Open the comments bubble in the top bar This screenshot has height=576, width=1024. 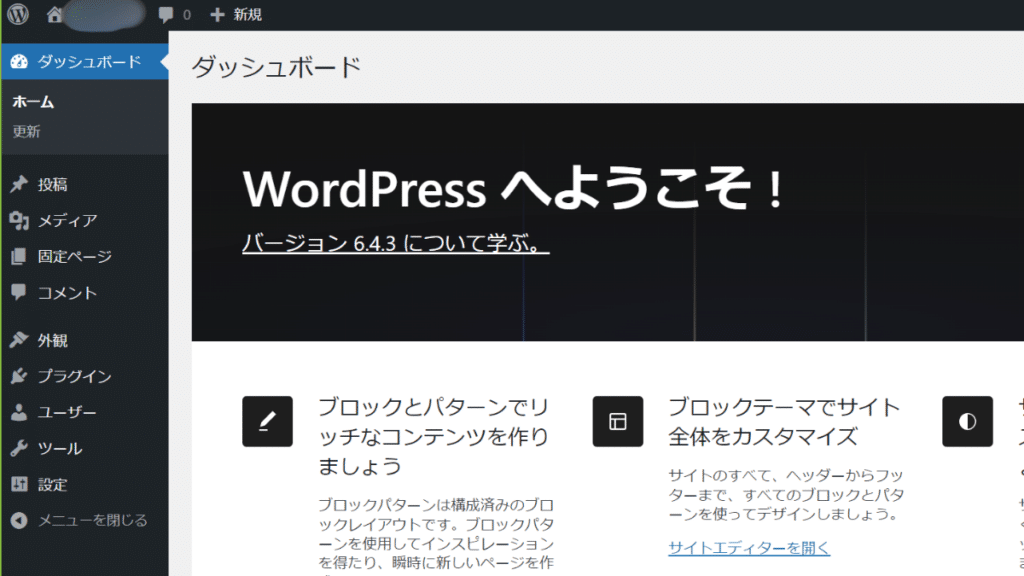(166, 14)
